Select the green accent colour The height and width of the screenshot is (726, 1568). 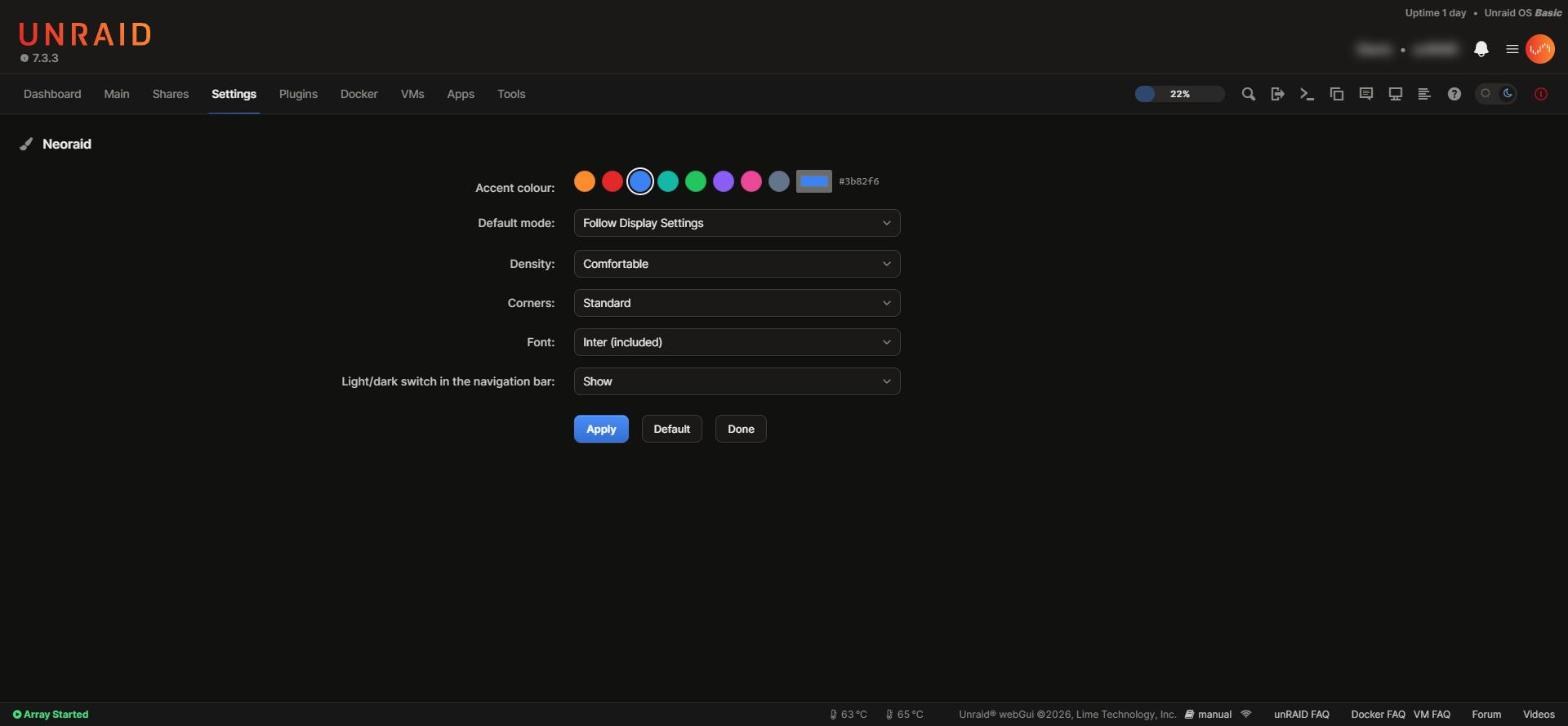point(696,181)
